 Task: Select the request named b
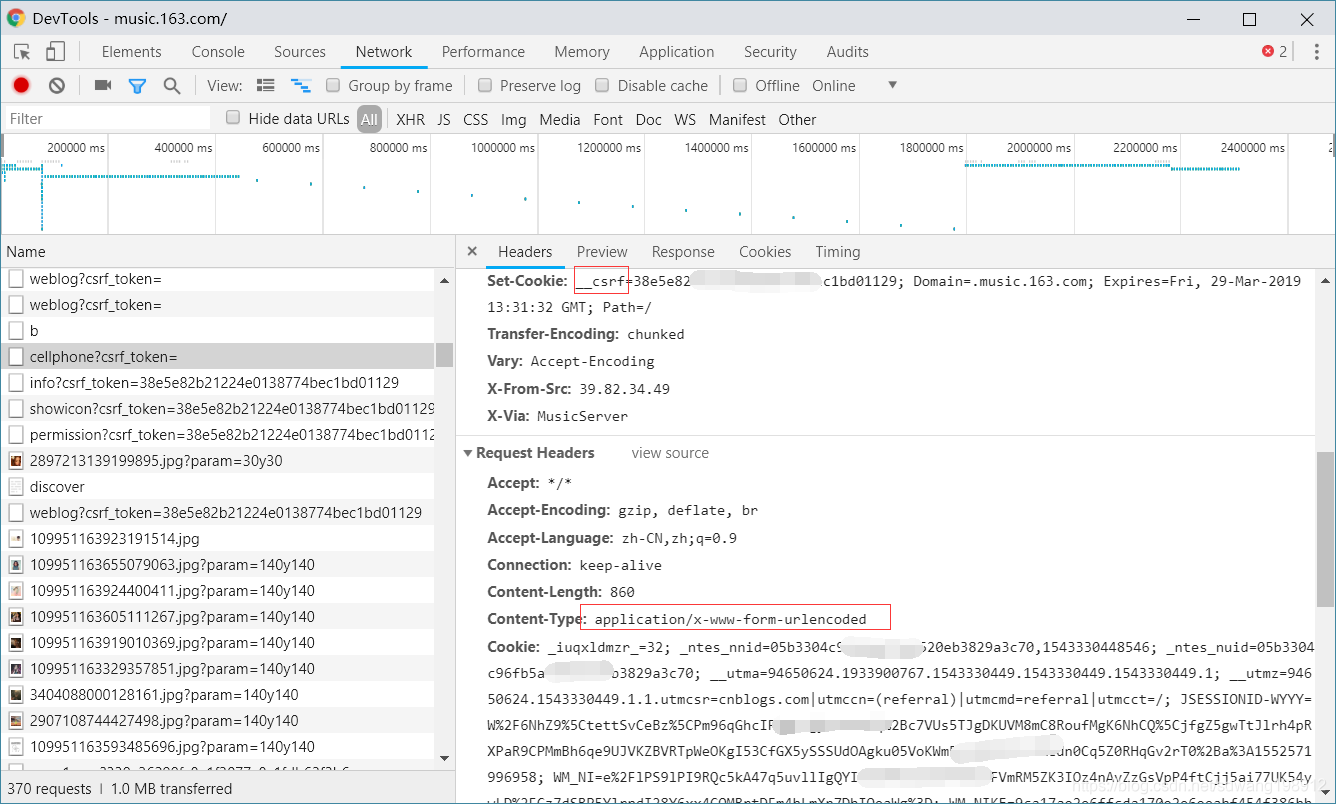click(218, 331)
